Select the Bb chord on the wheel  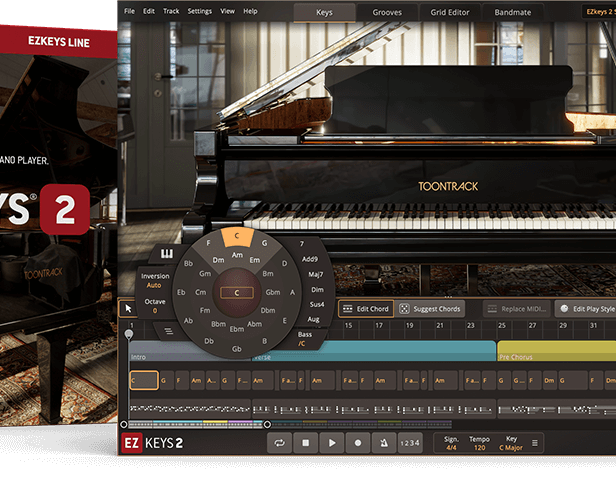(189, 263)
